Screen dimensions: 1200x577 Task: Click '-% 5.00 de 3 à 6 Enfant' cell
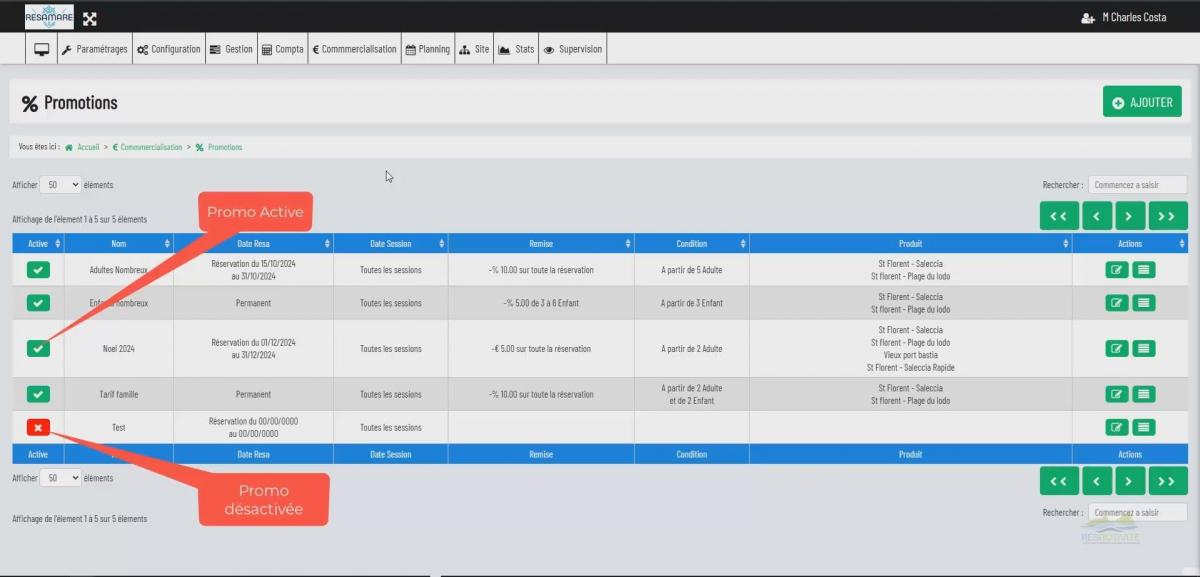(x=541, y=303)
